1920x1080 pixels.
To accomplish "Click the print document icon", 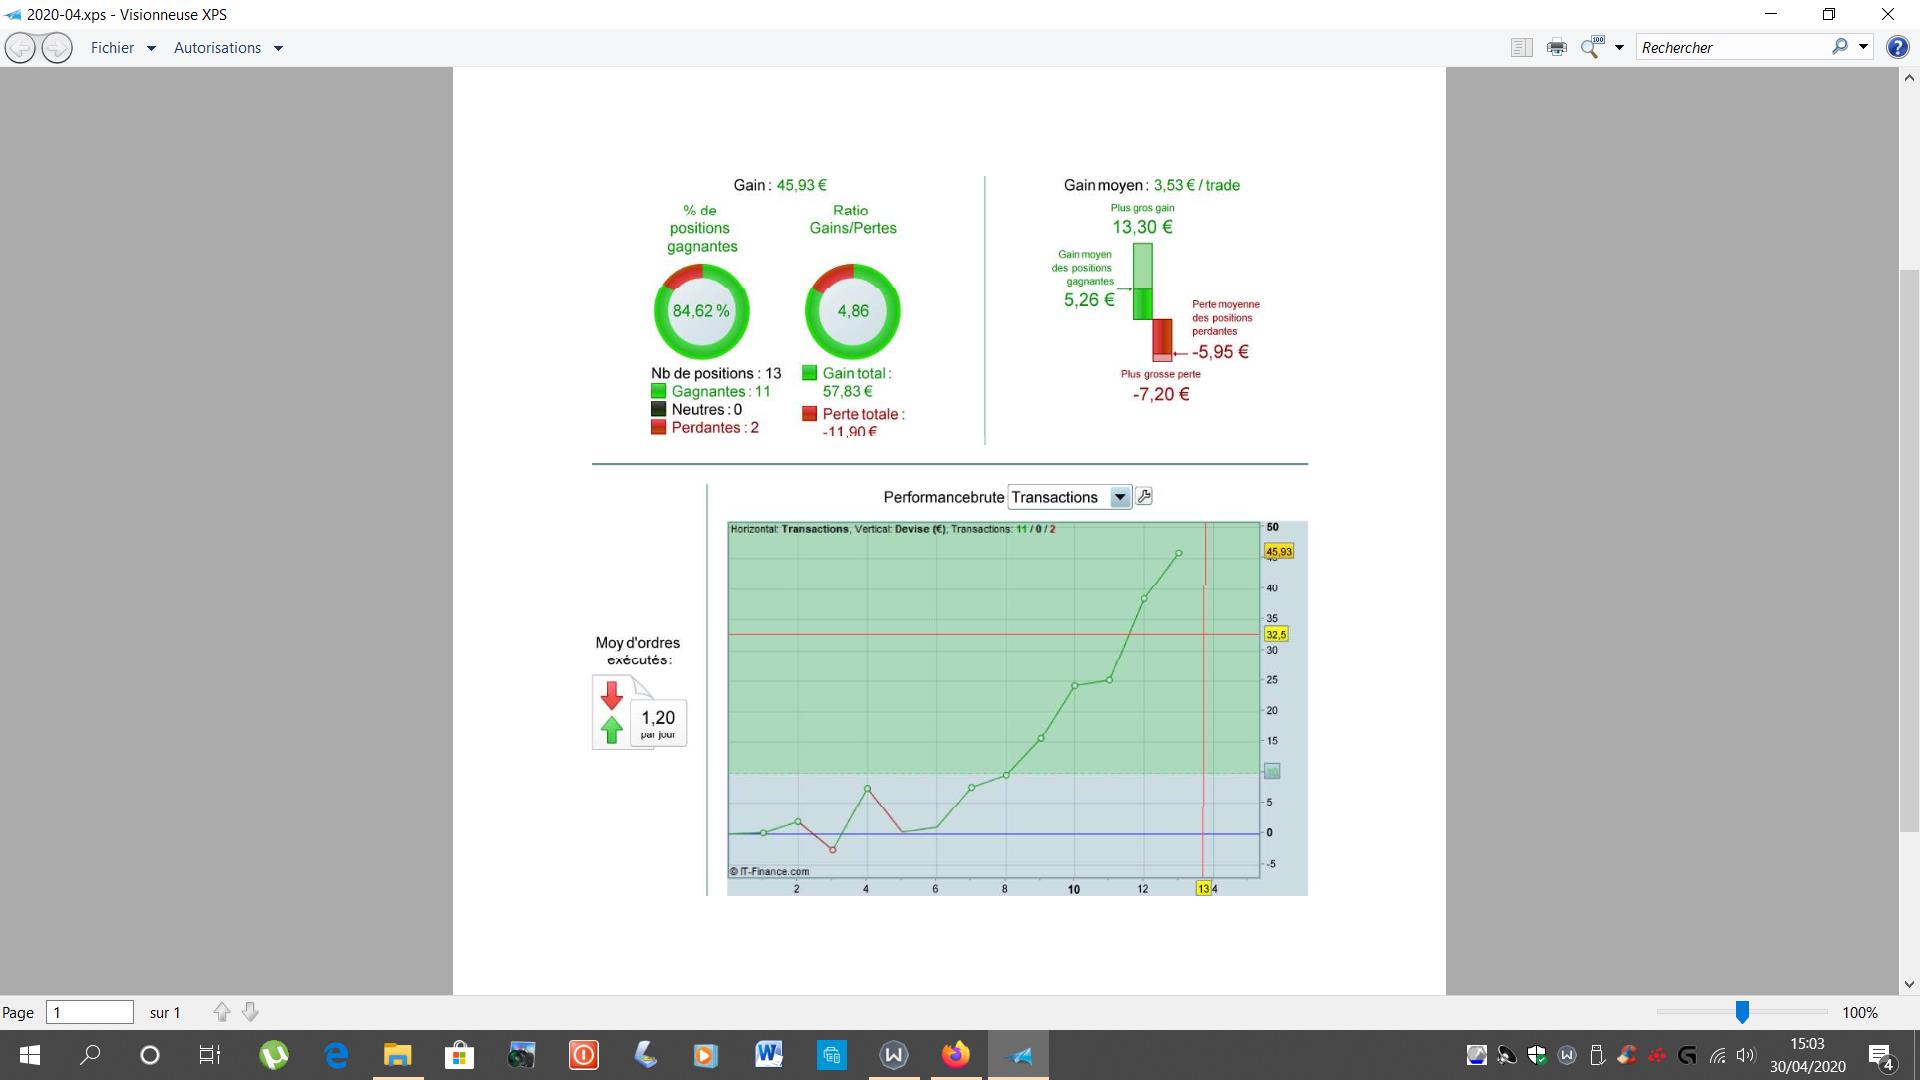I will pos(1556,47).
